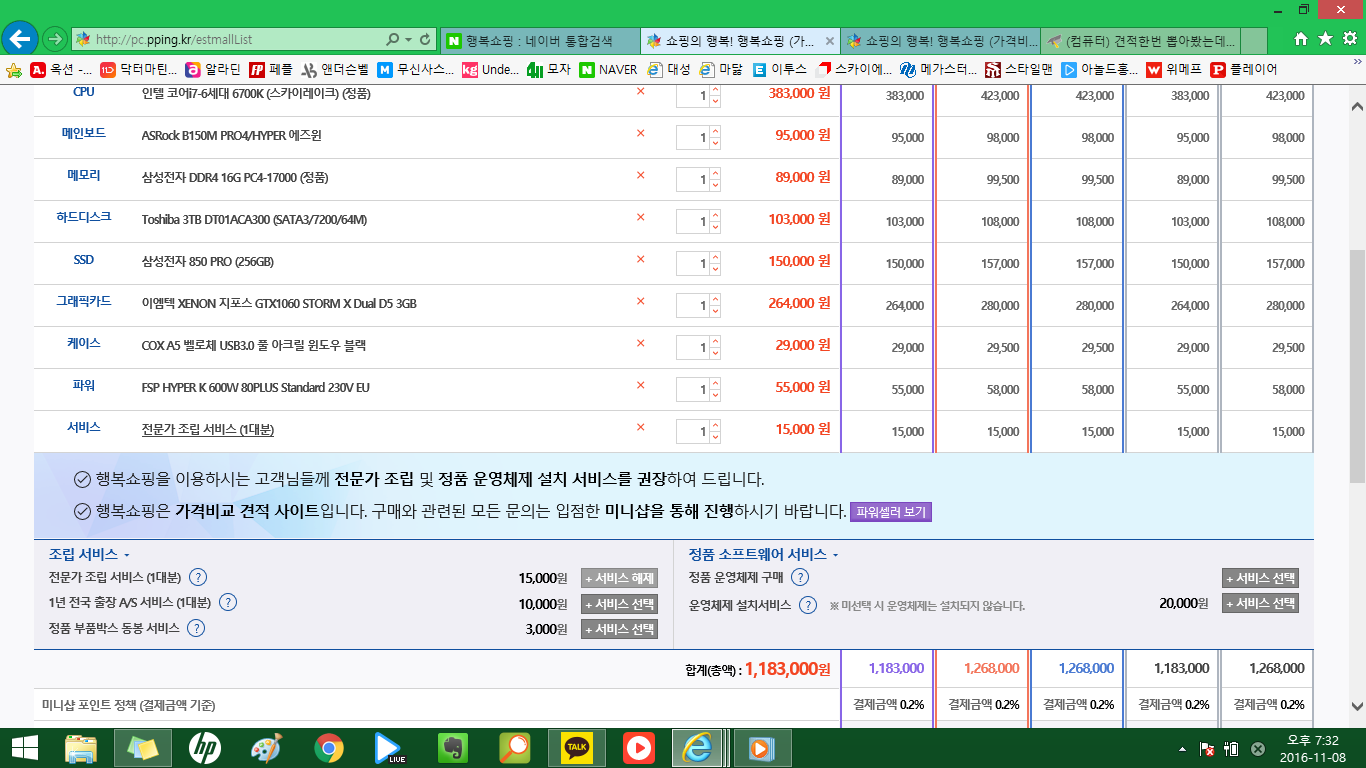Collapse the 정품 소프트웨어 서비스 section
The width and height of the screenshot is (1366, 768).
(835, 555)
